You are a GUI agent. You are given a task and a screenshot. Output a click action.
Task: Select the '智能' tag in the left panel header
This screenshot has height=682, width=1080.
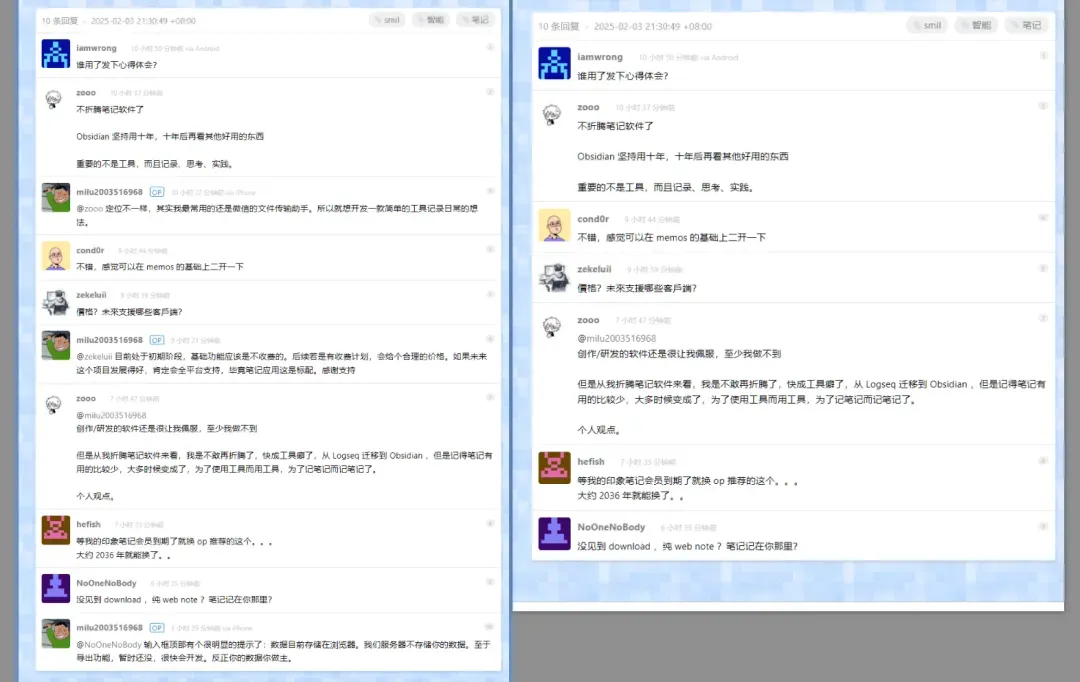[430, 20]
